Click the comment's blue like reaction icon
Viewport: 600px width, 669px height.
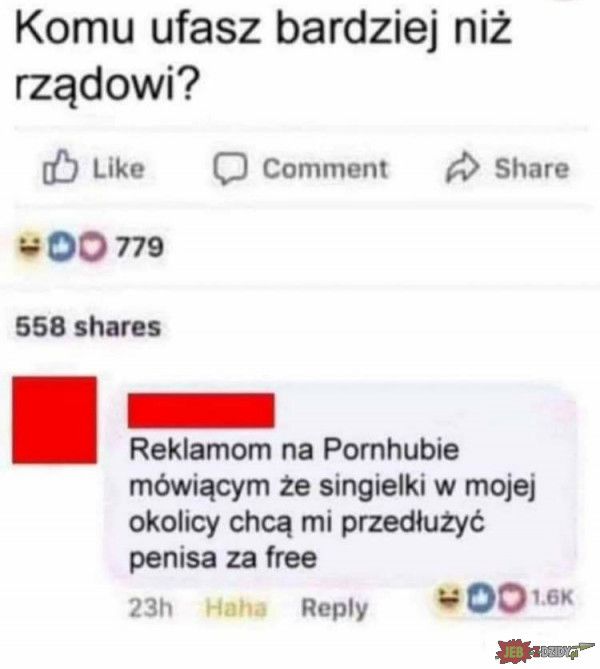480,599
